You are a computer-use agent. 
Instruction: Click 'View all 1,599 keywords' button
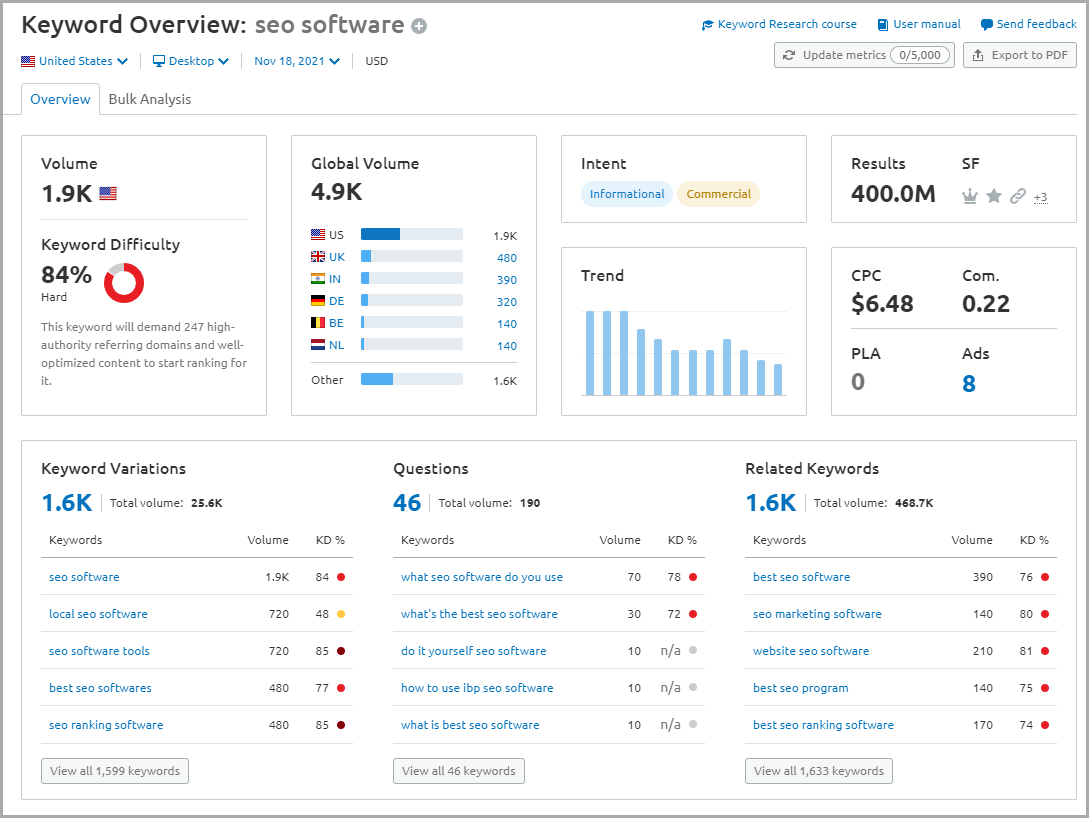114,770
